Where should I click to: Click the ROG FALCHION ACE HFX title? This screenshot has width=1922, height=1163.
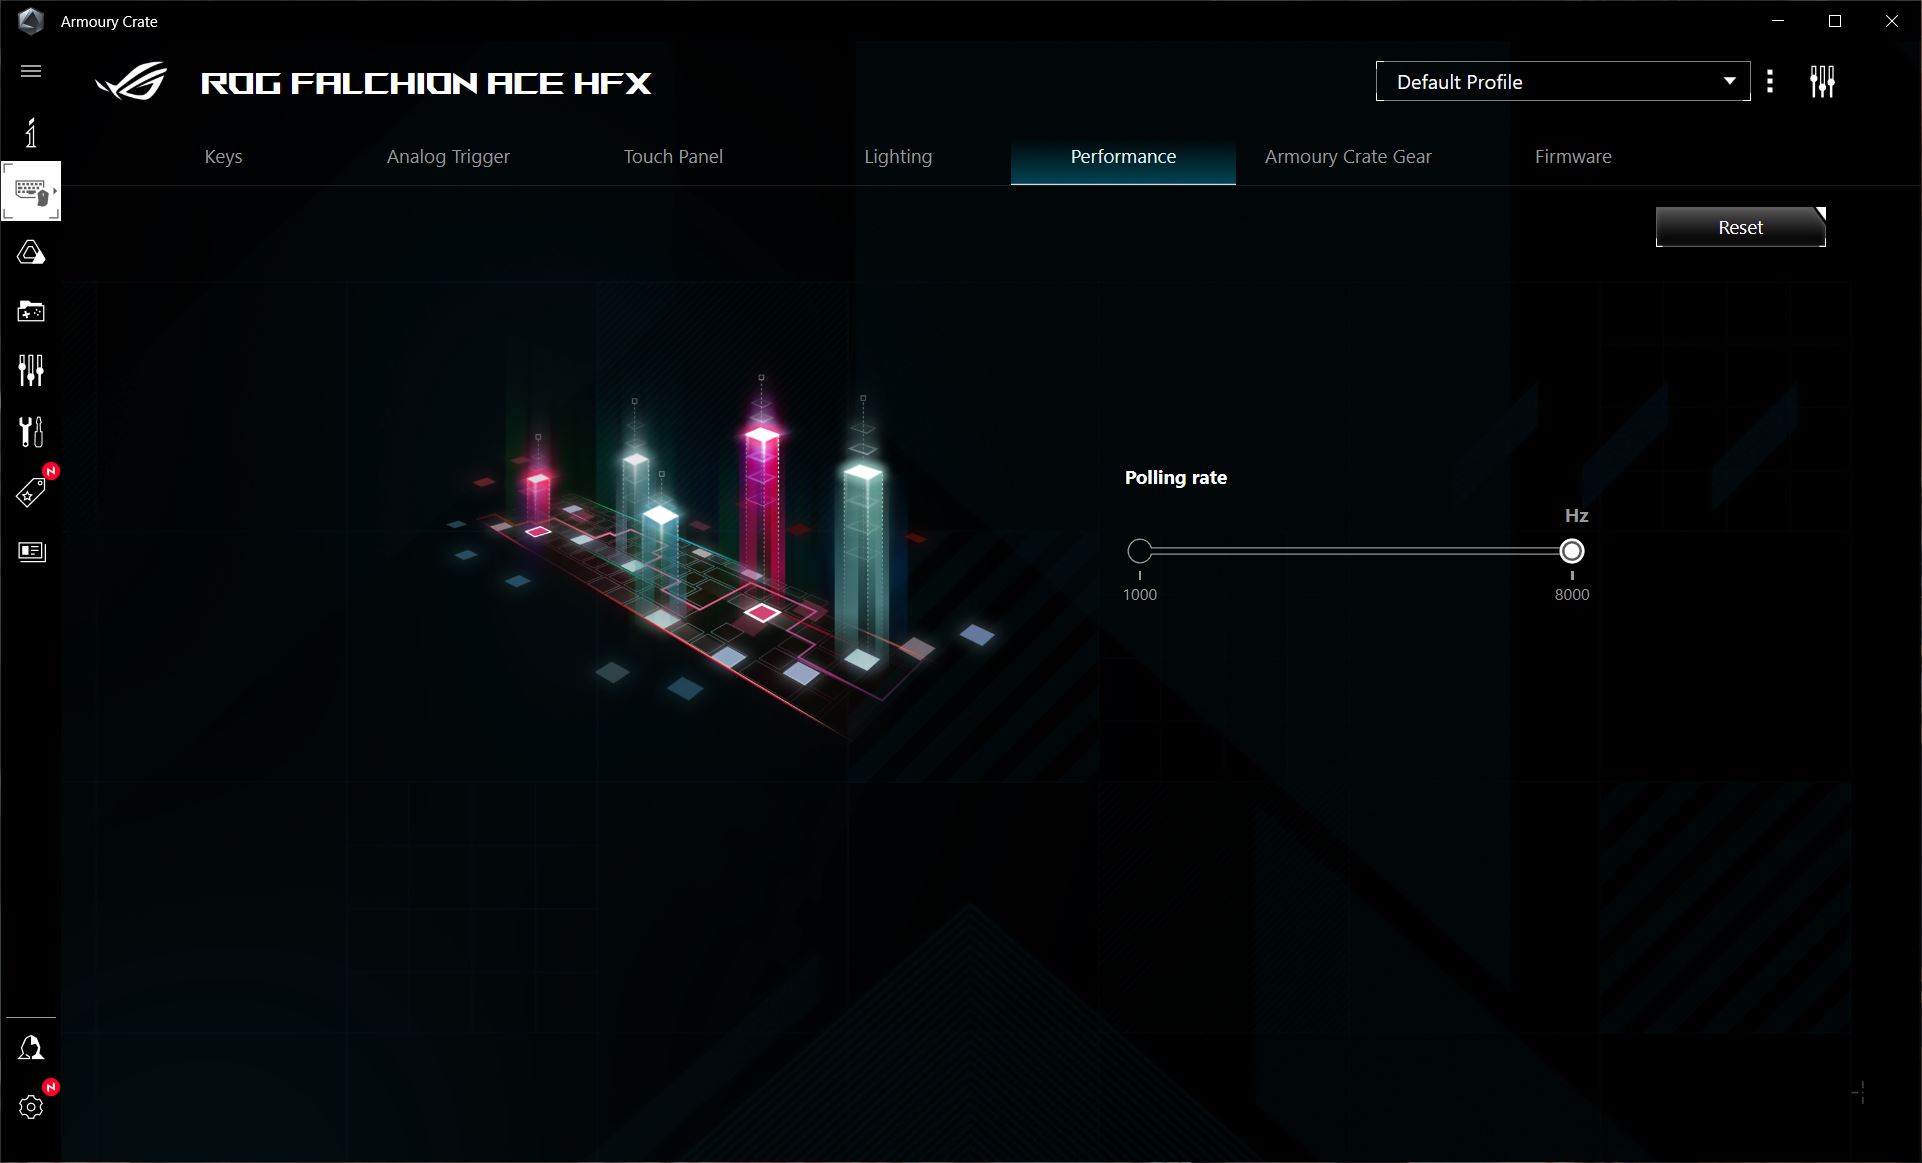point(426,83)
